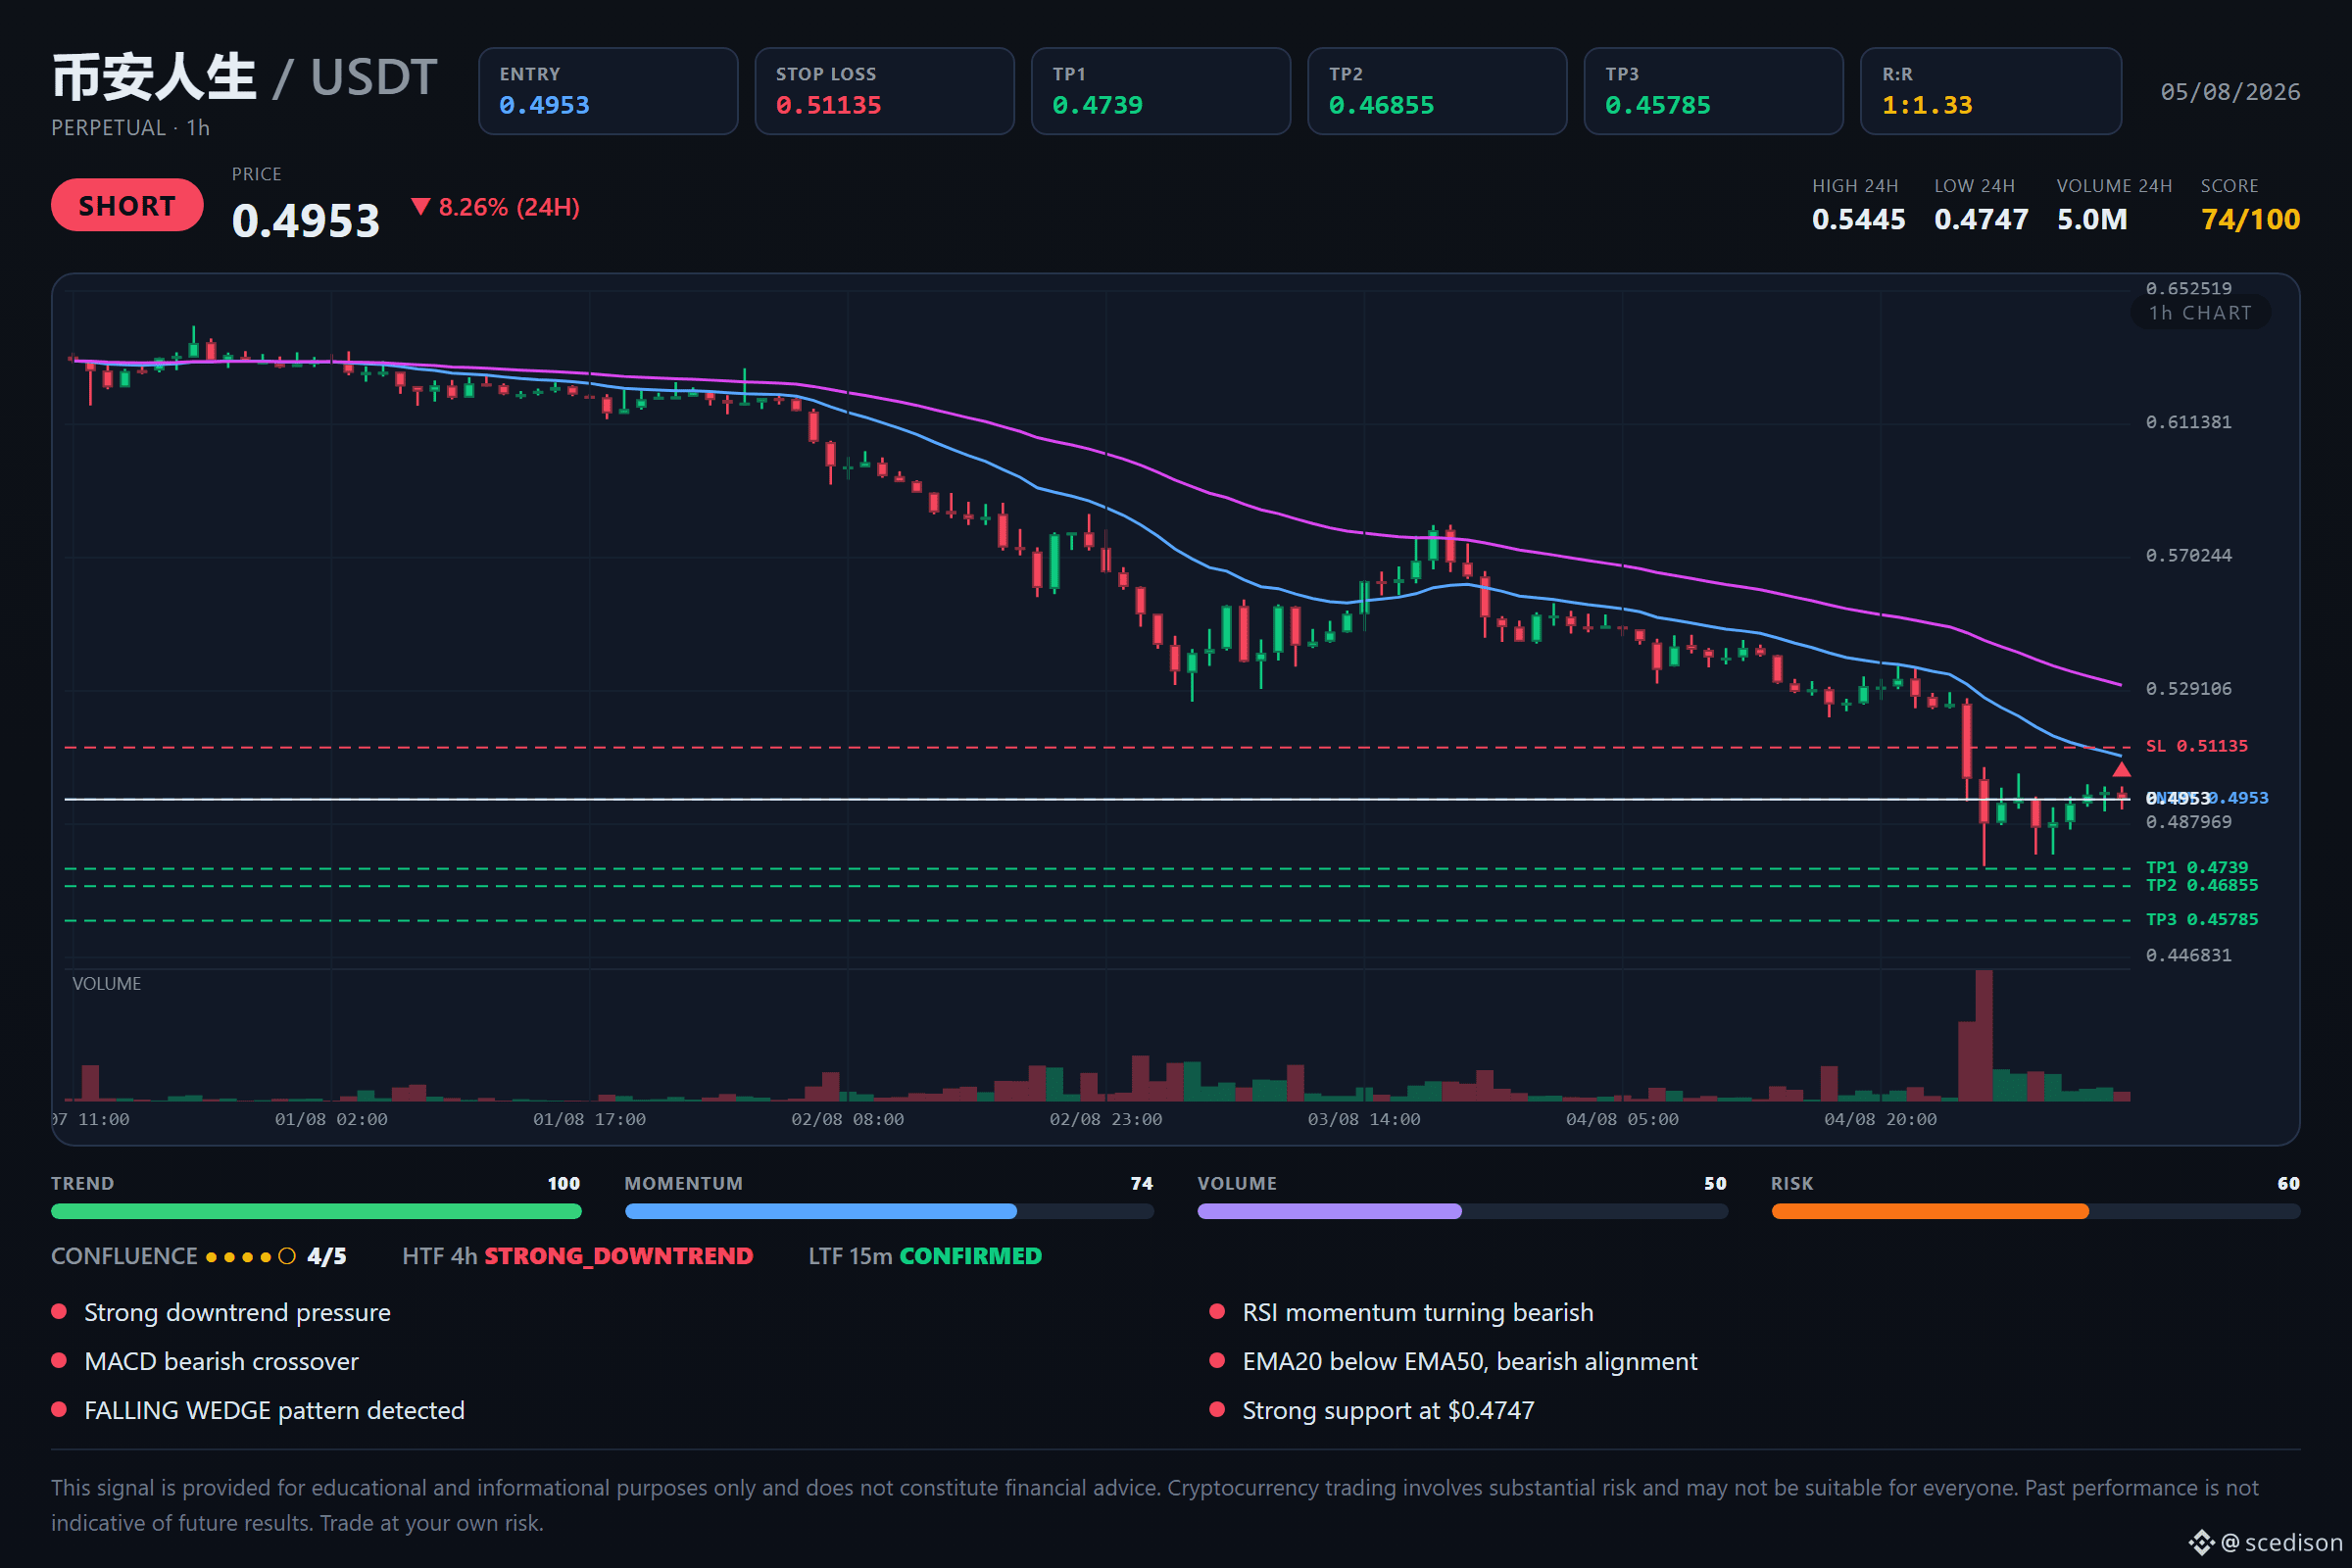Viewport: 2352px width, 1568px height.
Task: Click the 0.652519 price axis label
Action: coord(2188,288)
